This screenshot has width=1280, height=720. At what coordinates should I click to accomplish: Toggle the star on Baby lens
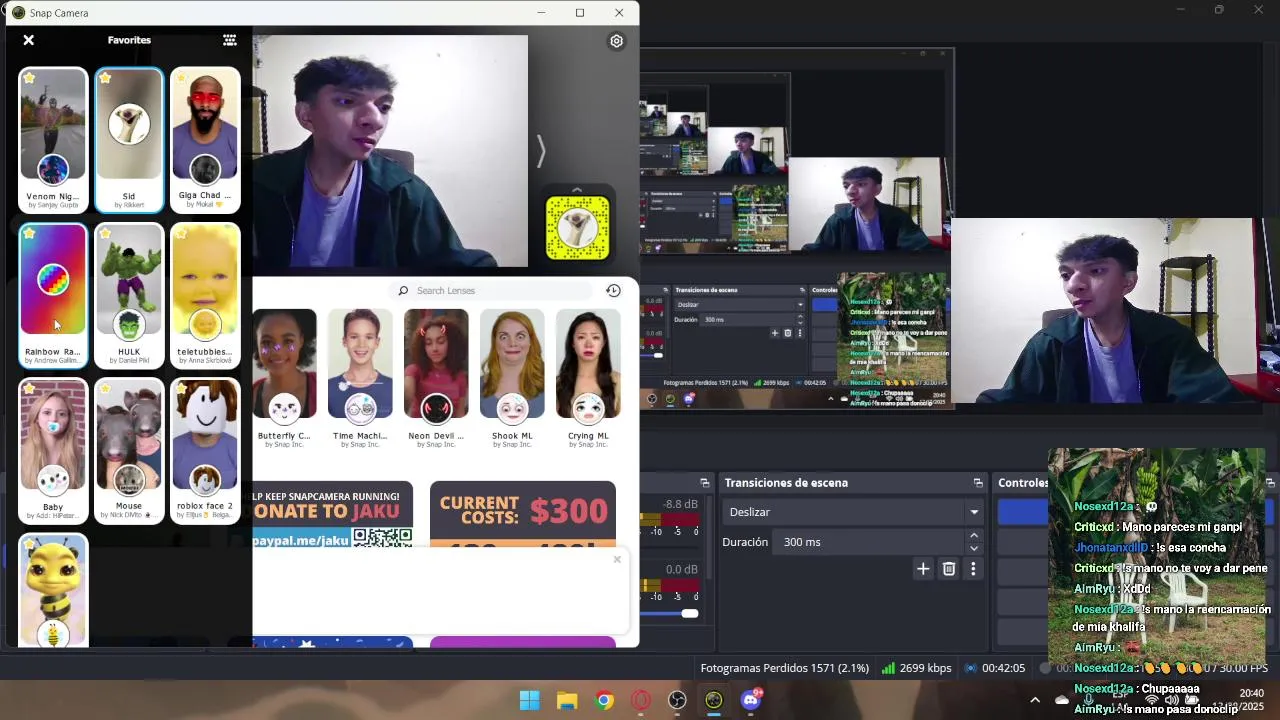tap(29, 388)
